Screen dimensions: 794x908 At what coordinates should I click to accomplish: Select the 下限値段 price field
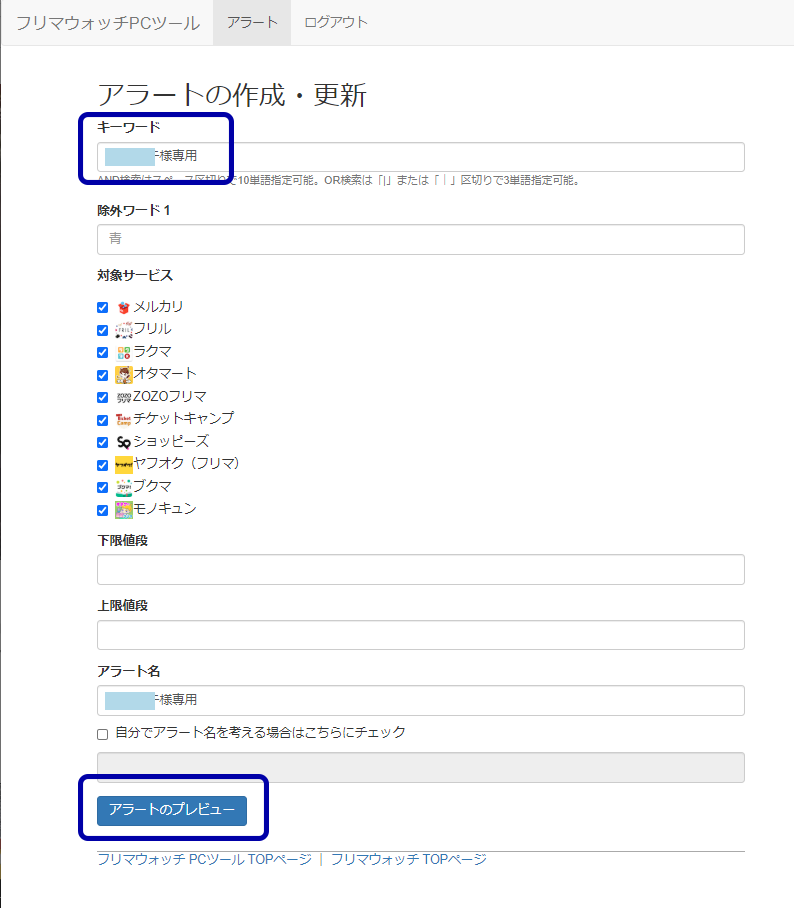pos(420,569)
